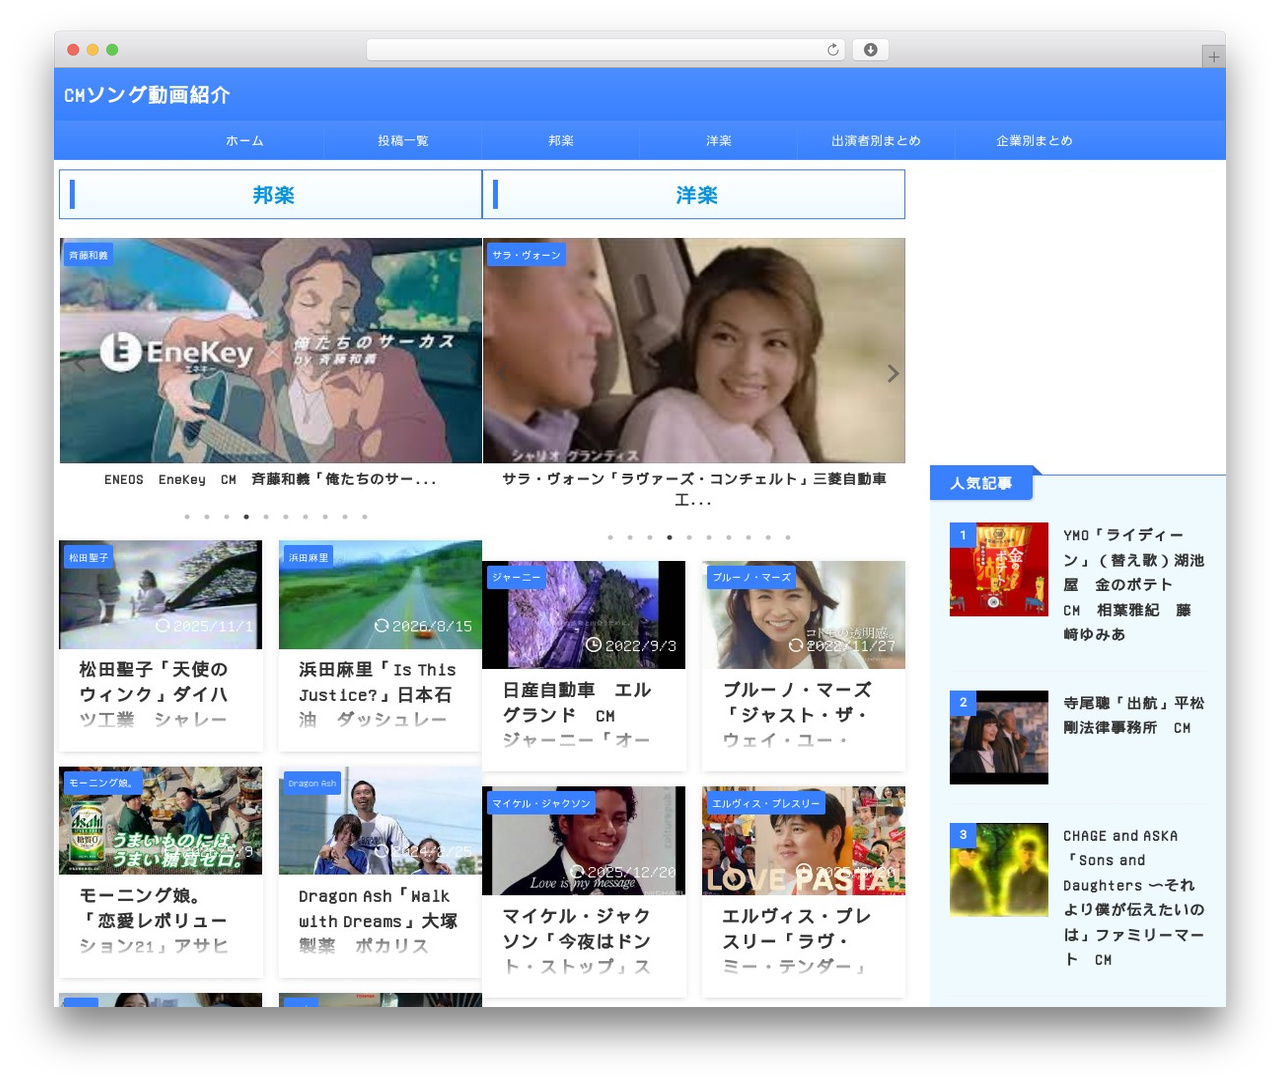
Task: Open the EneKey 斉藤和義 slide image
Action: point(271,350)
